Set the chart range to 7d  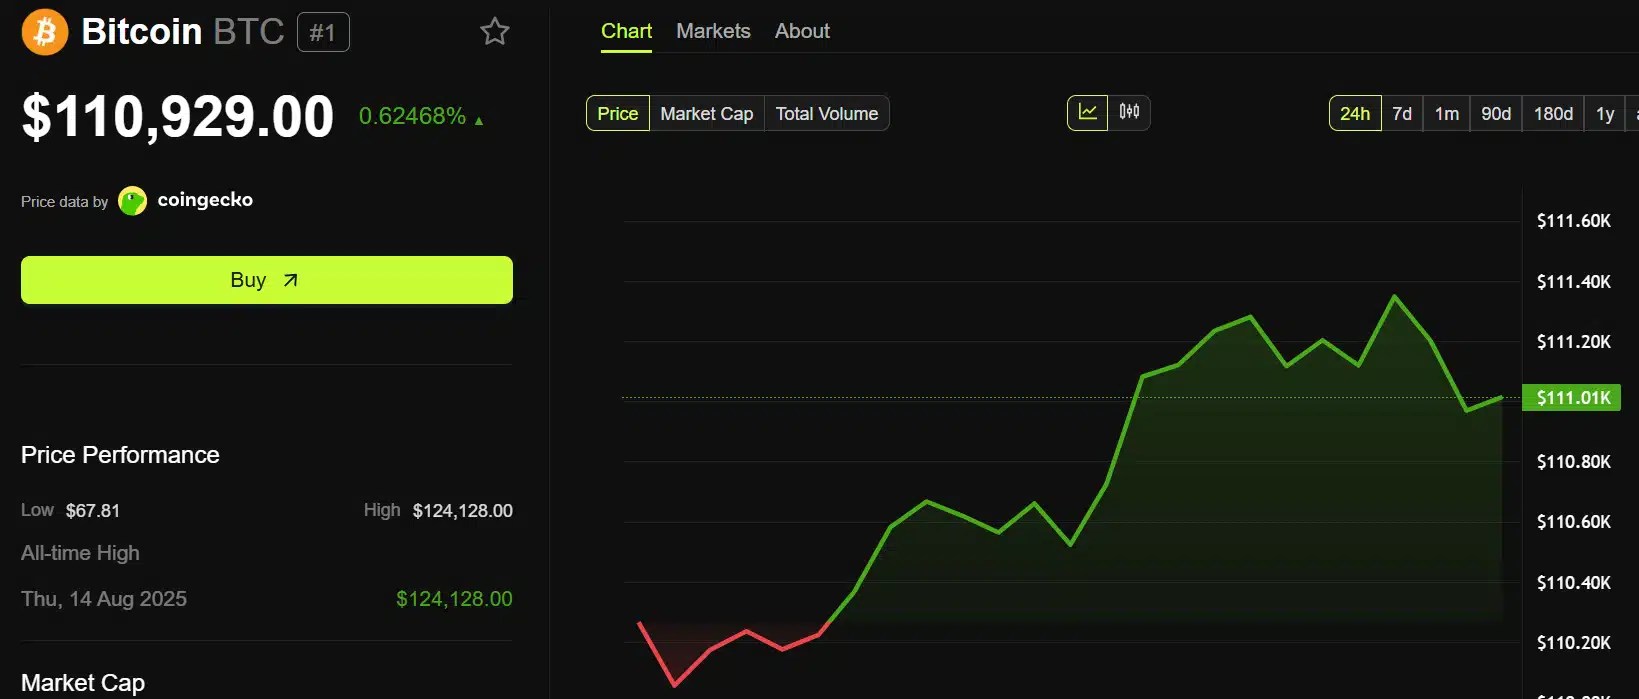point(1402,113)
